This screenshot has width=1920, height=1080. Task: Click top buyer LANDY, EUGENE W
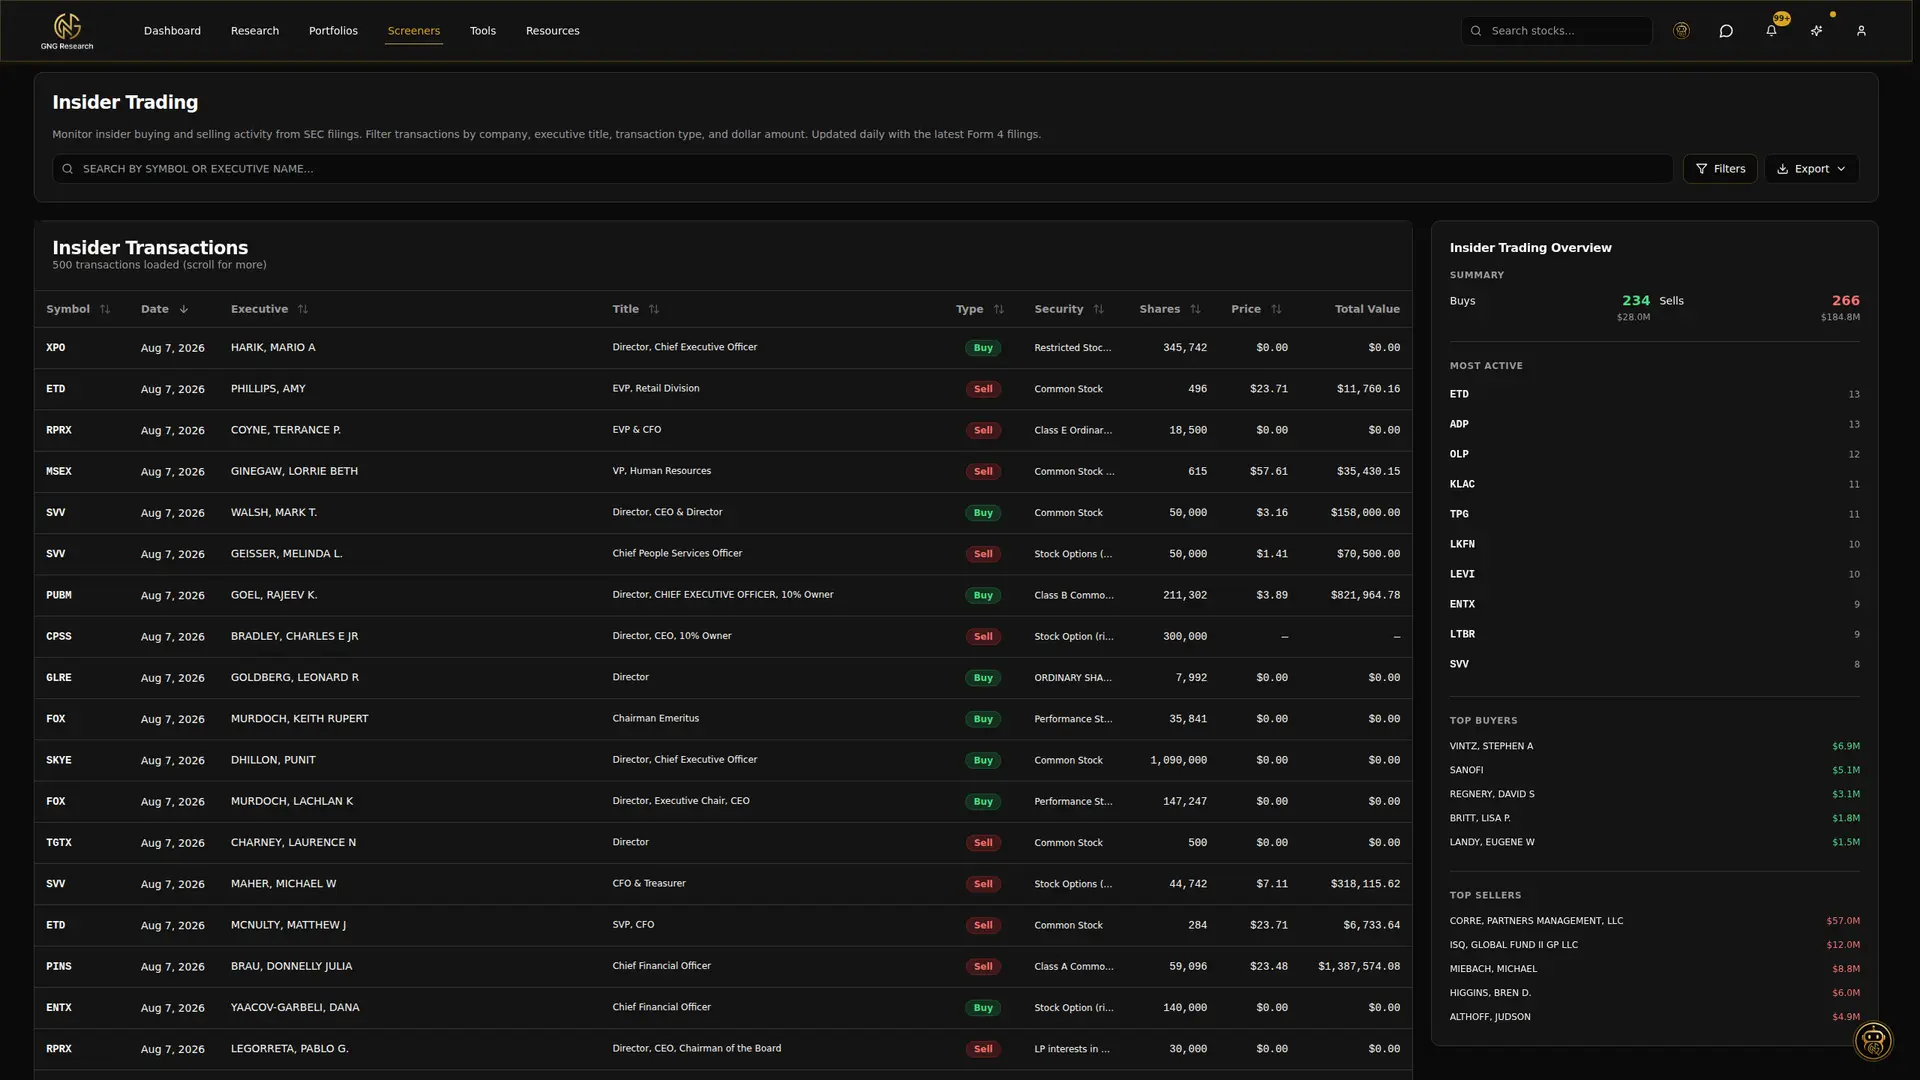pyautogui.click(x=1492, y=843)
